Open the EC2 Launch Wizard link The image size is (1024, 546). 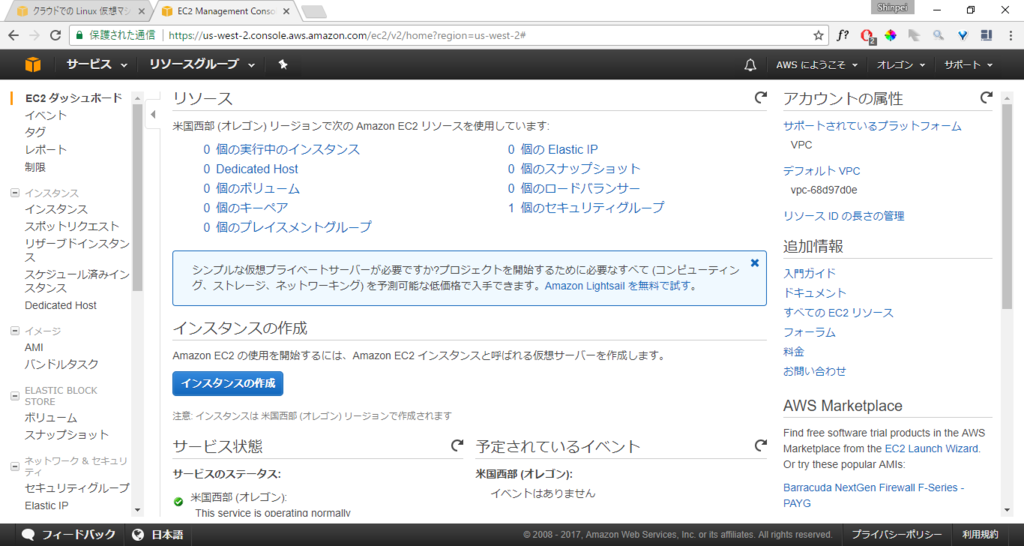point(931,449)
